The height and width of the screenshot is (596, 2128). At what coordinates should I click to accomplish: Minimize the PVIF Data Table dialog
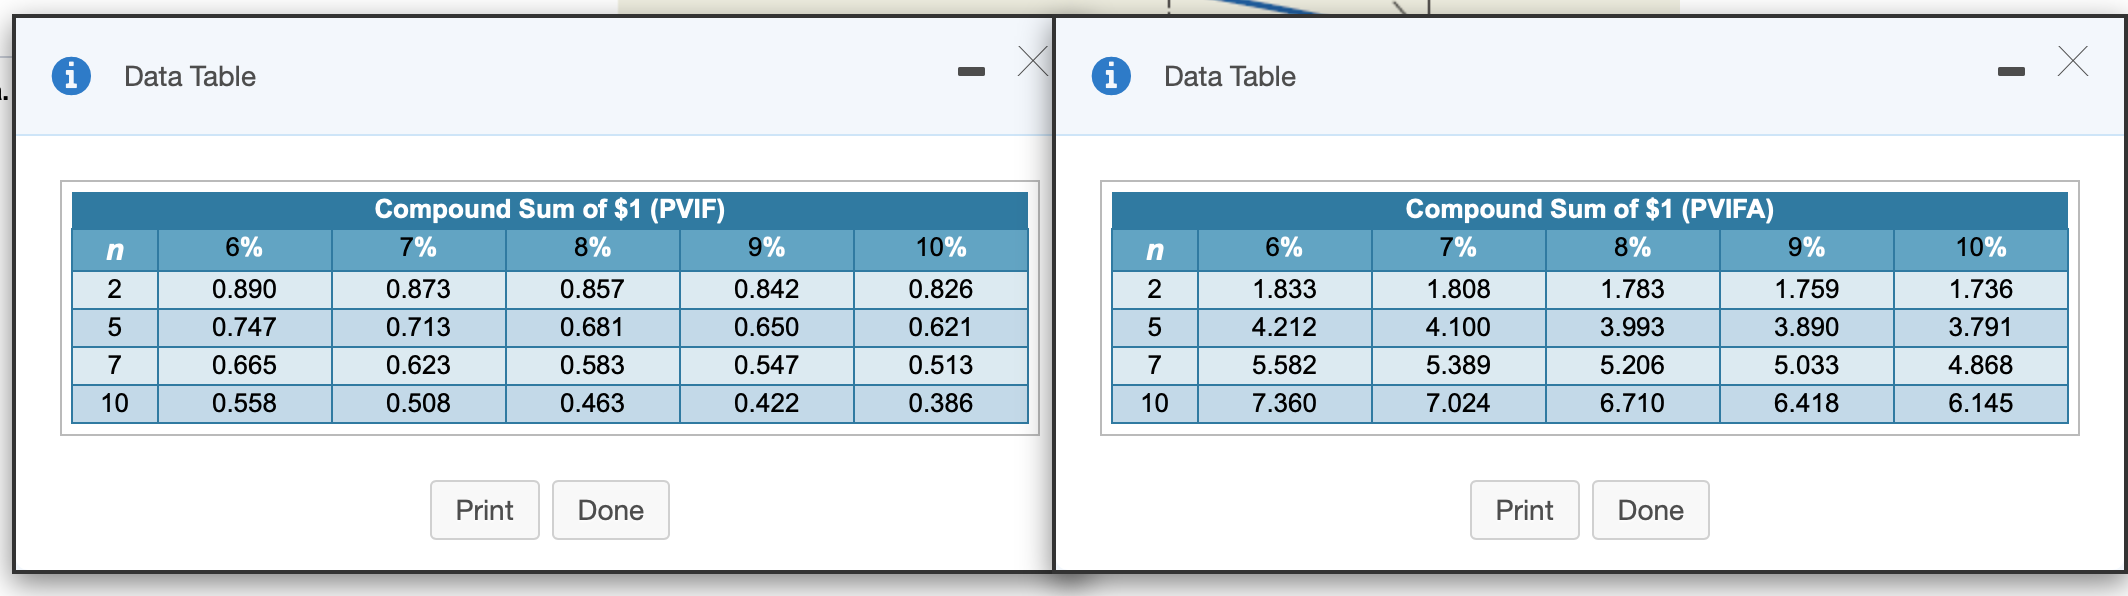(971, 72)
